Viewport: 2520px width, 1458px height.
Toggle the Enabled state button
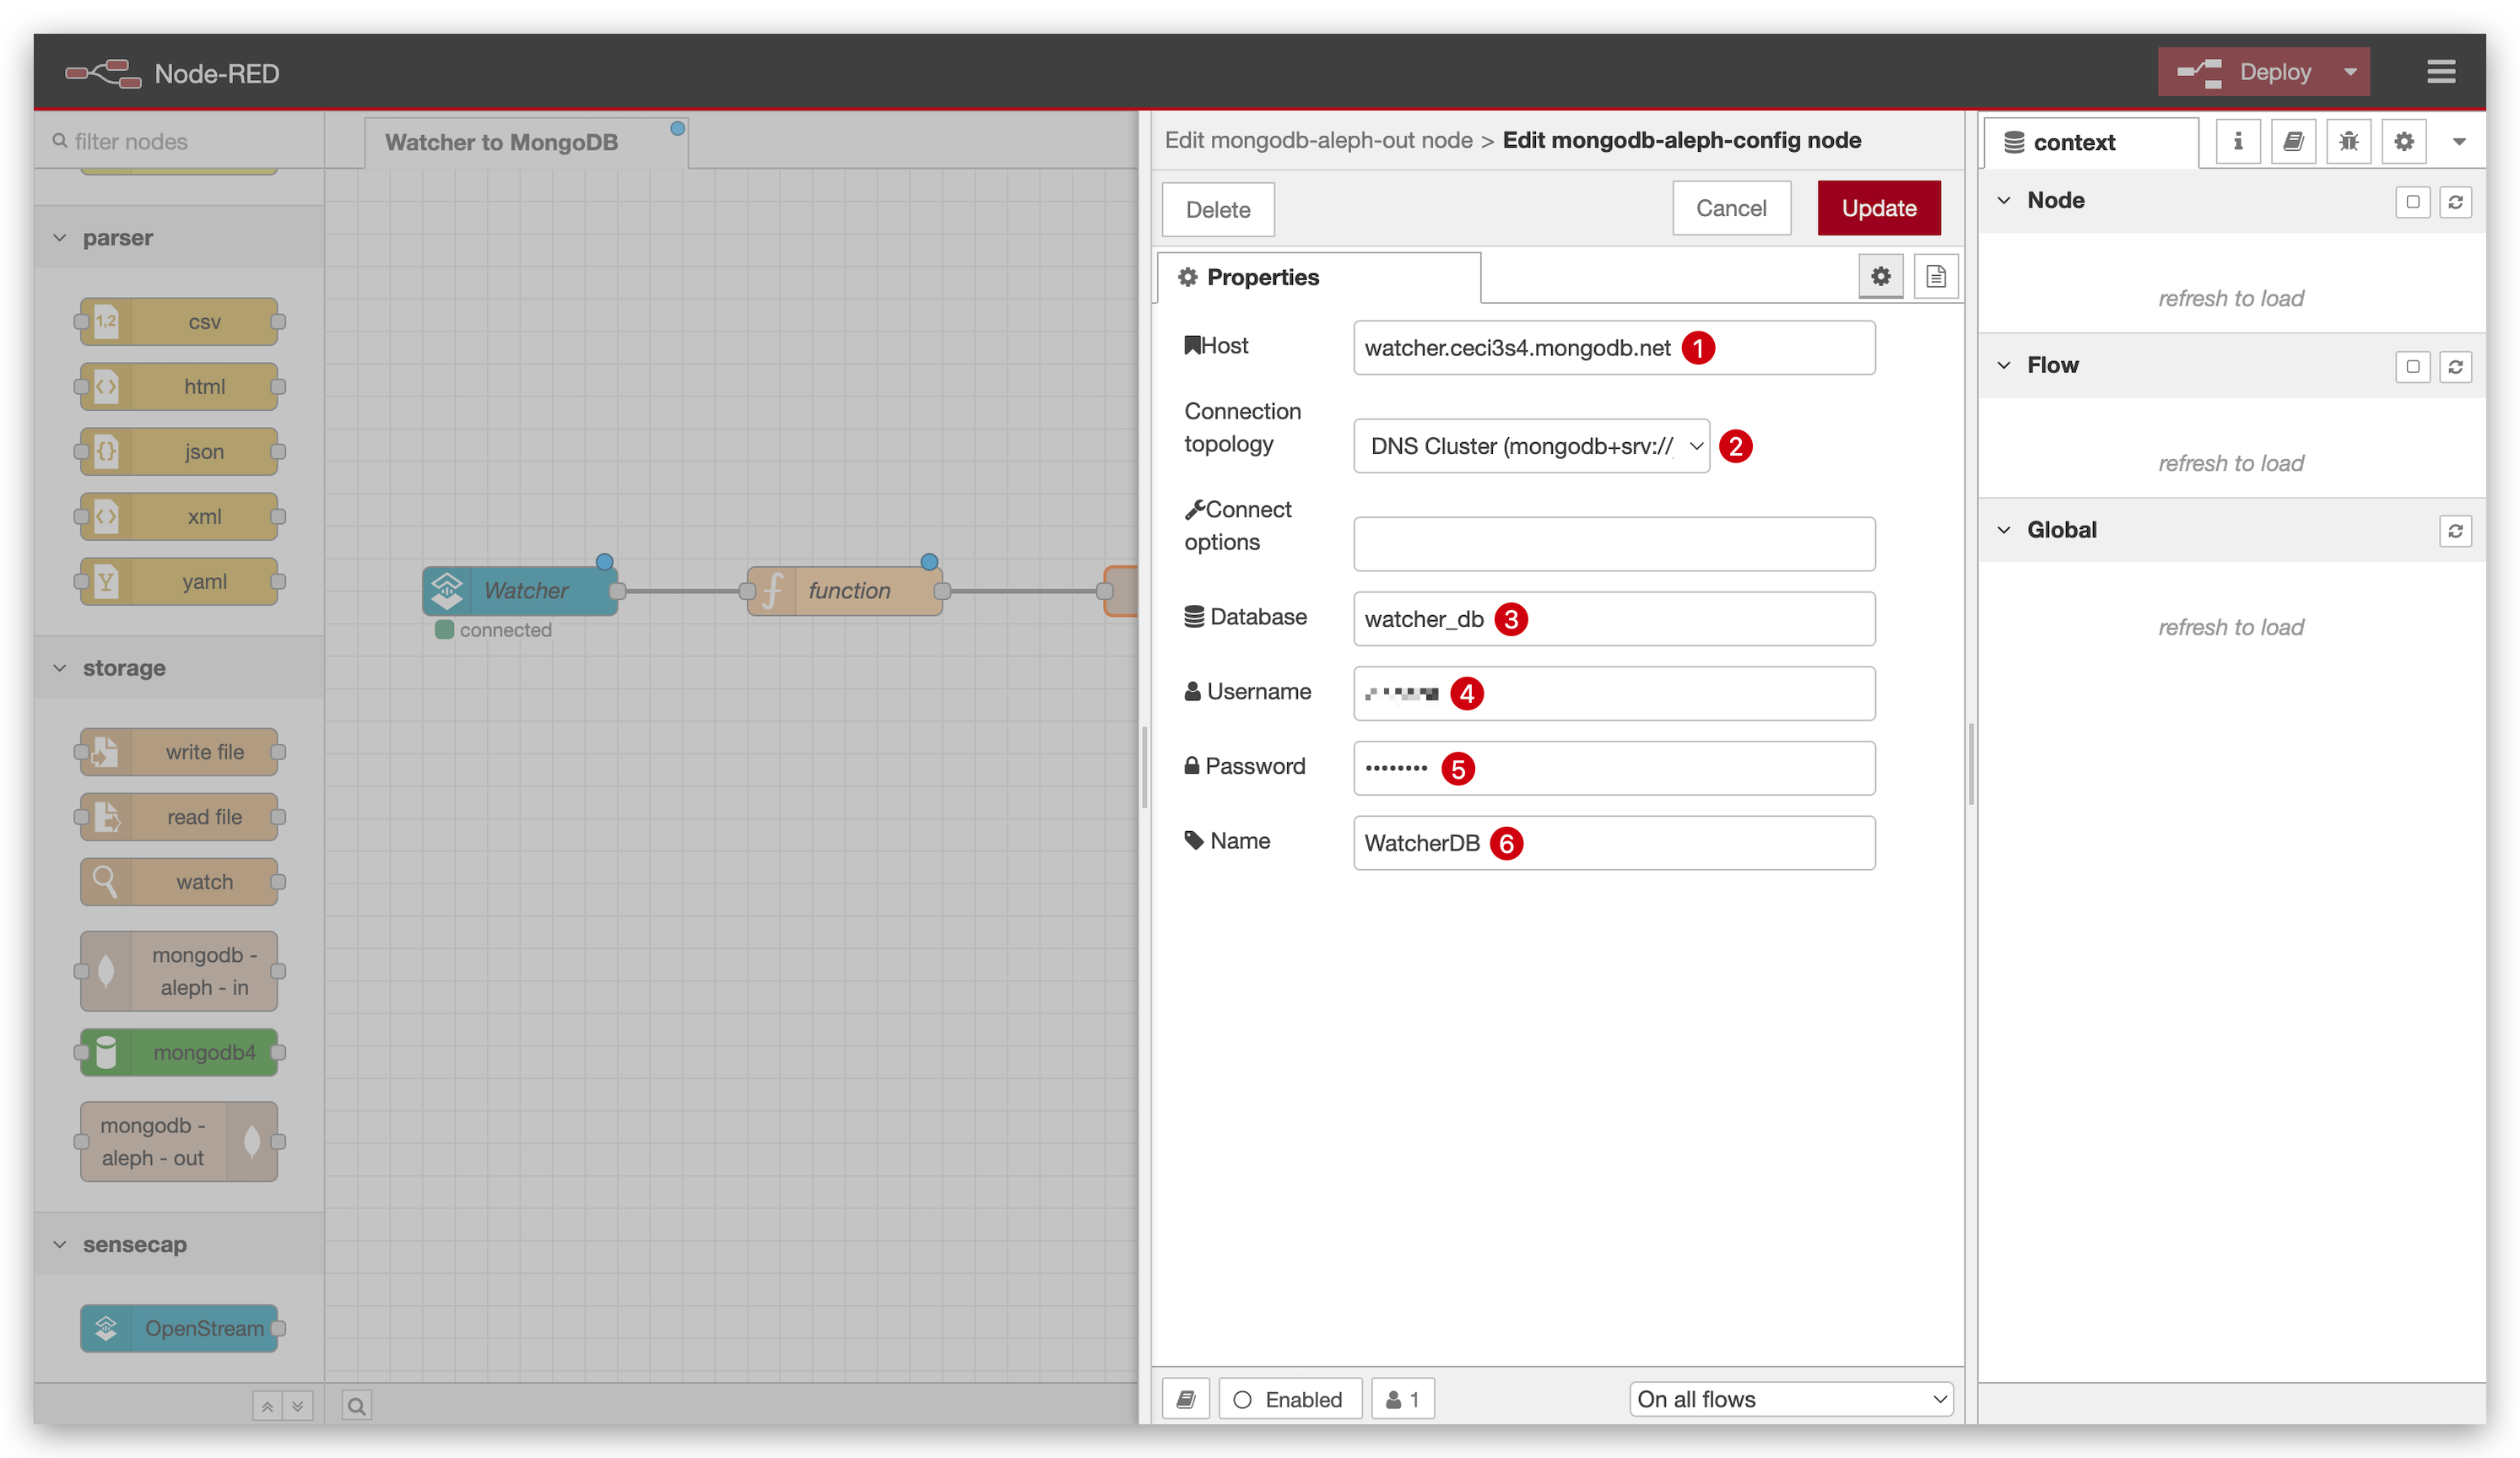coord(1290,1399)
